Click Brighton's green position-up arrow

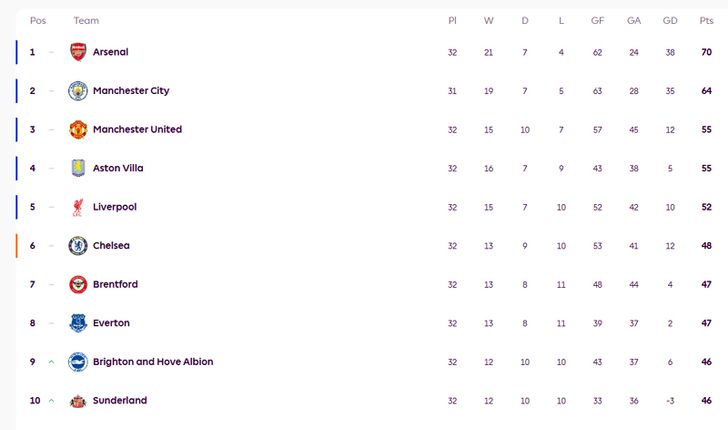[x=51, y=362]
